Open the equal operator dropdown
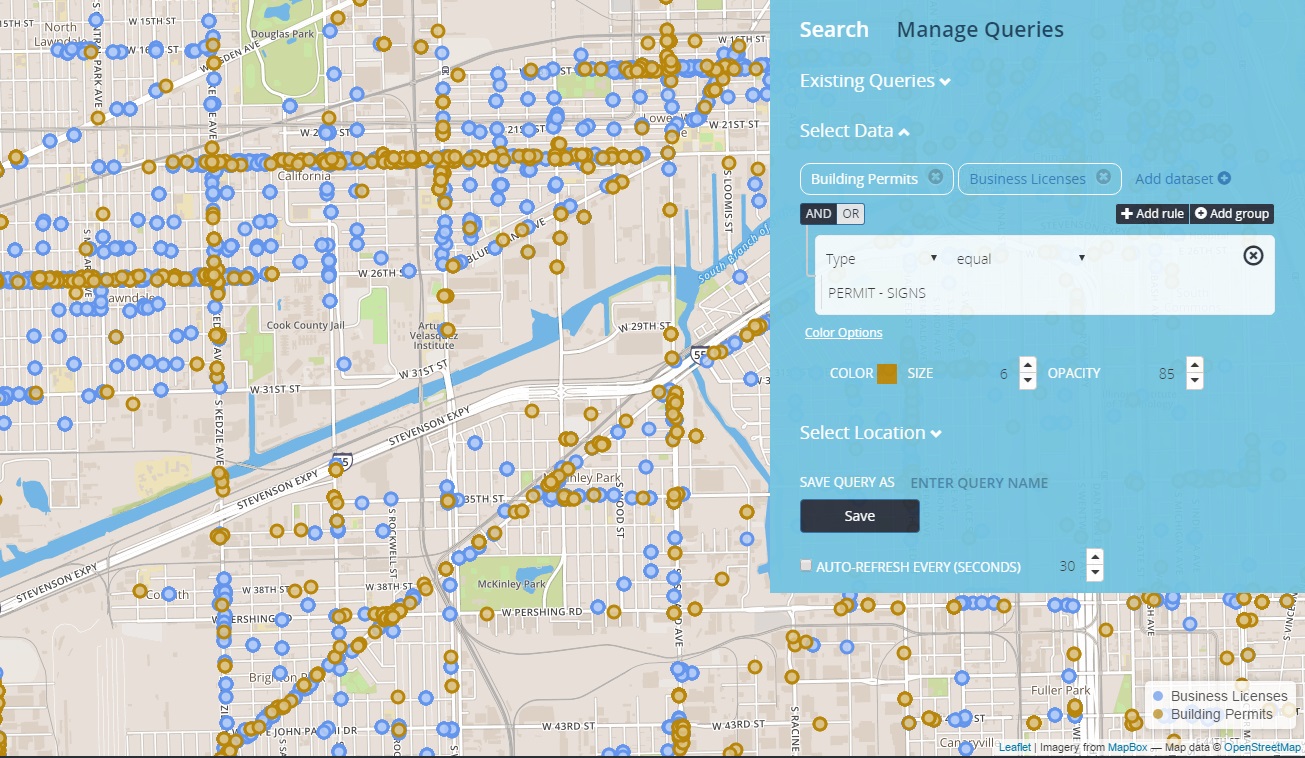The height and width of the screenshot is (758, 1305). coord(1020,259)
